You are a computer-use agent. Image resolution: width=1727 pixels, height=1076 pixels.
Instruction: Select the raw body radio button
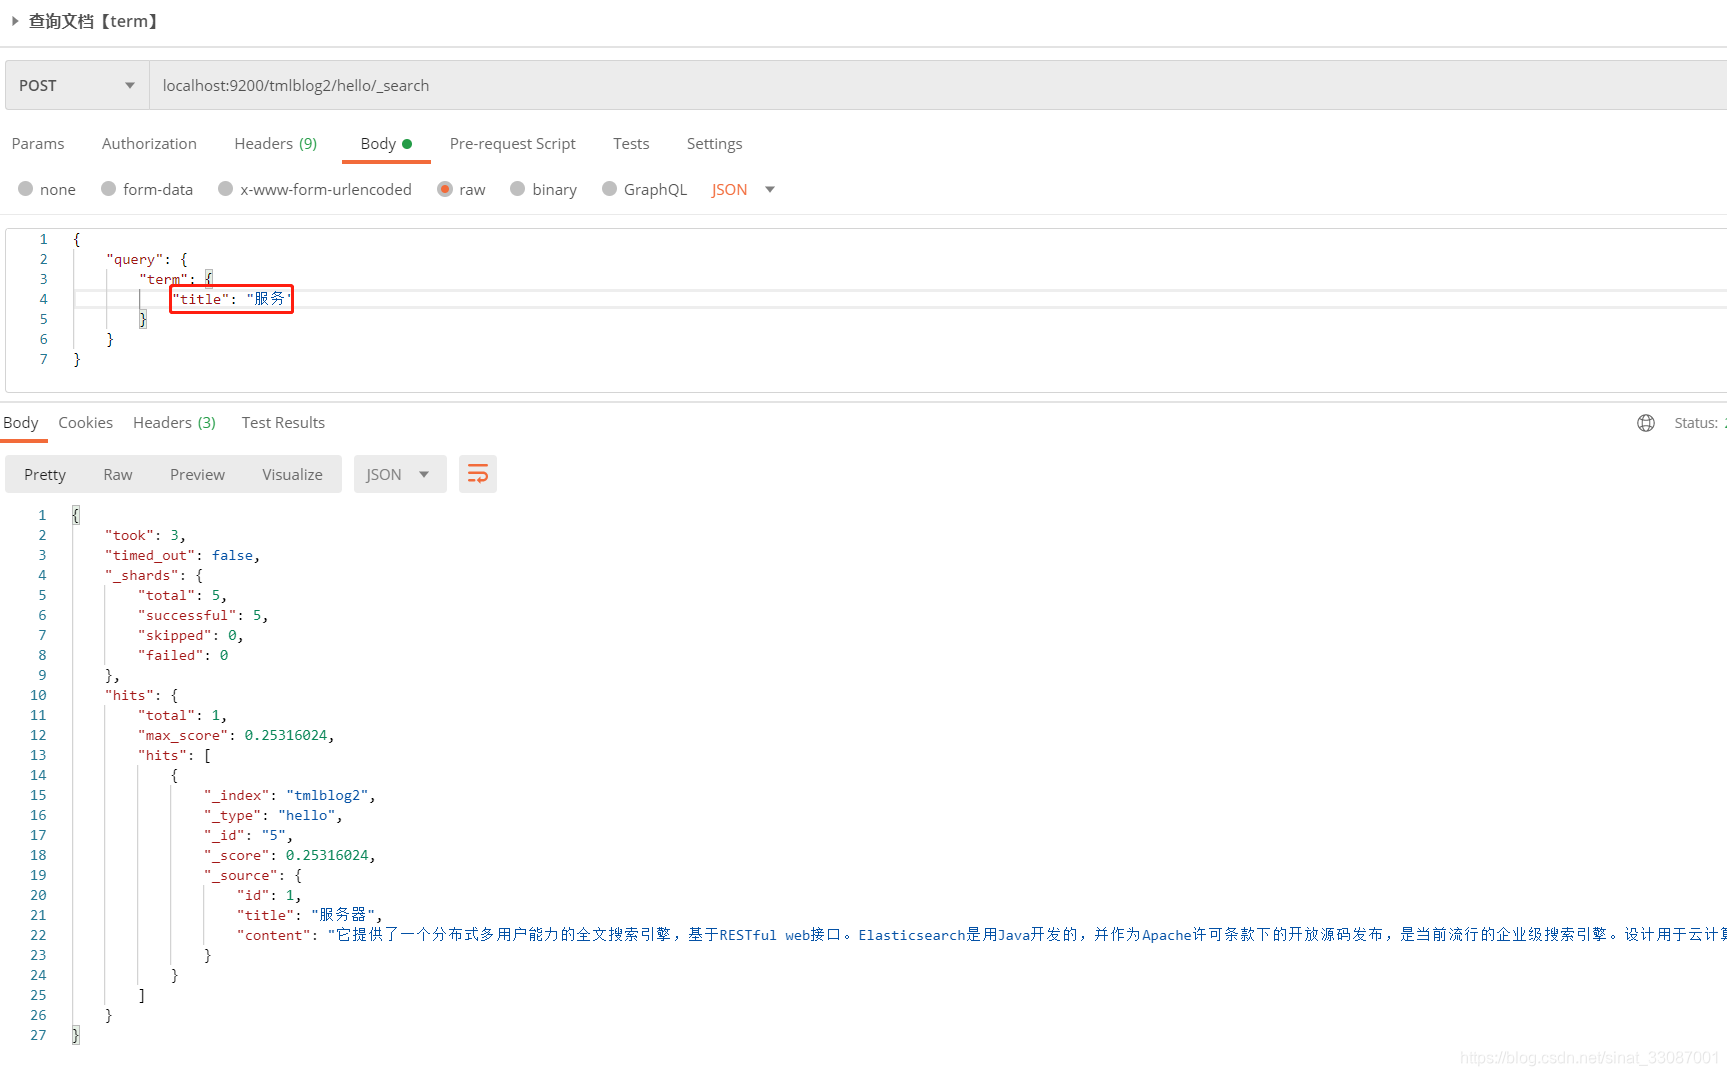[445, 189]
